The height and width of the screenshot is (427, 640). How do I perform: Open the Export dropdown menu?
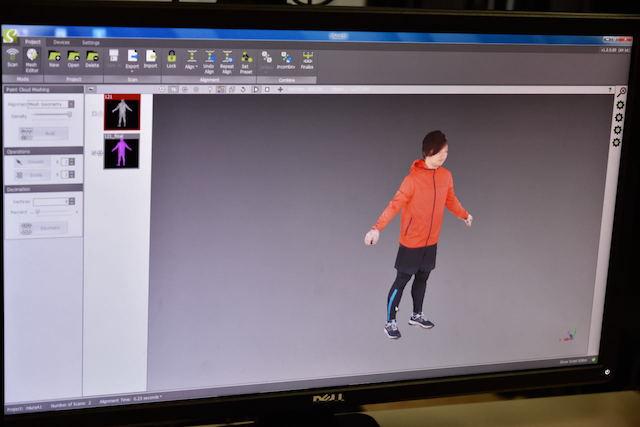[132, 66]
